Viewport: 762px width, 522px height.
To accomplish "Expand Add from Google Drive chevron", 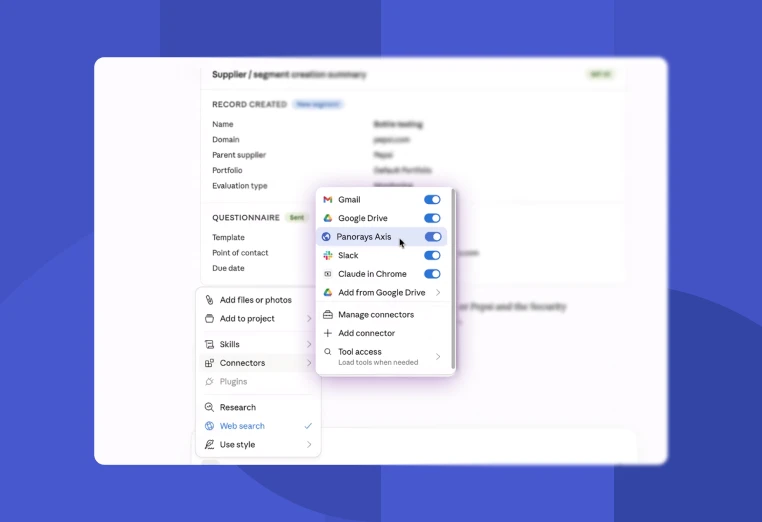I will click(x=438, y=293).
